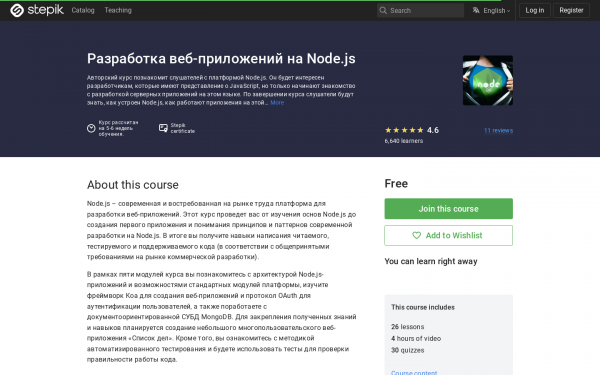Click the heart icon in Wishlist button
Image resolution: width=600 pixels, height=375 pixels.
tap(416, 235)
